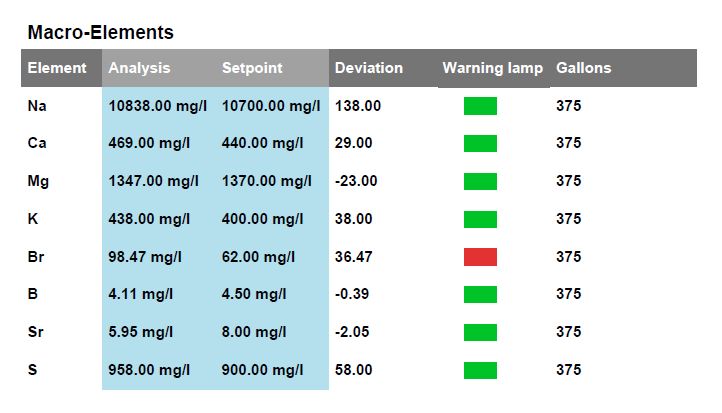Click the Analysis column header

point(140,68)
